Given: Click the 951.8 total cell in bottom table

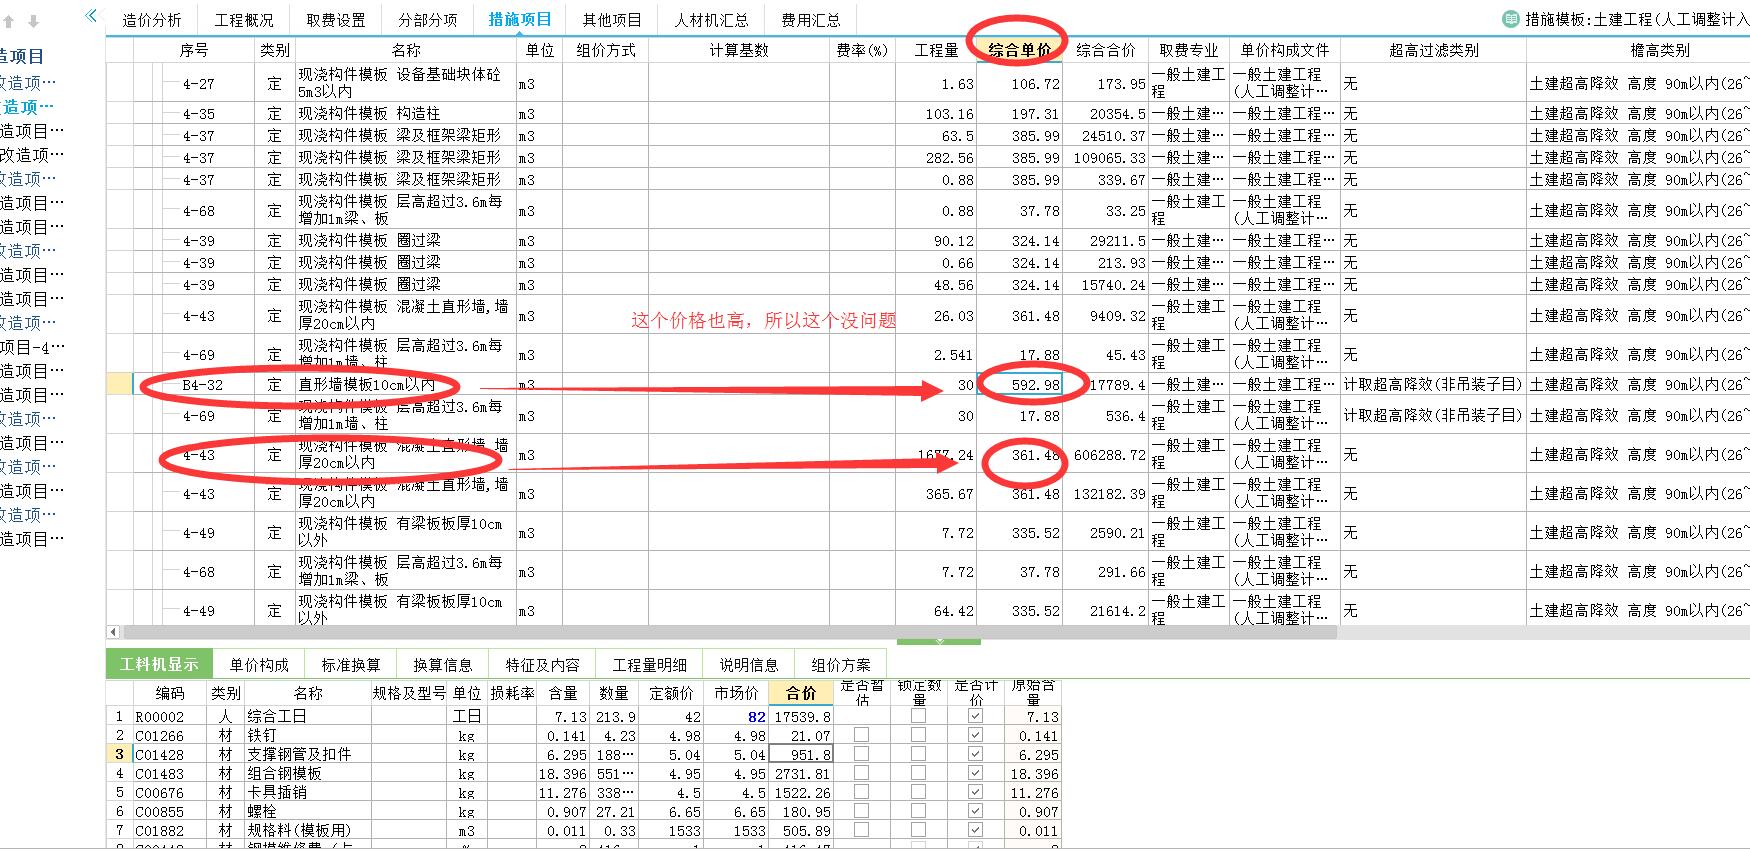Looking at the screenshot, I should point(800,754).
